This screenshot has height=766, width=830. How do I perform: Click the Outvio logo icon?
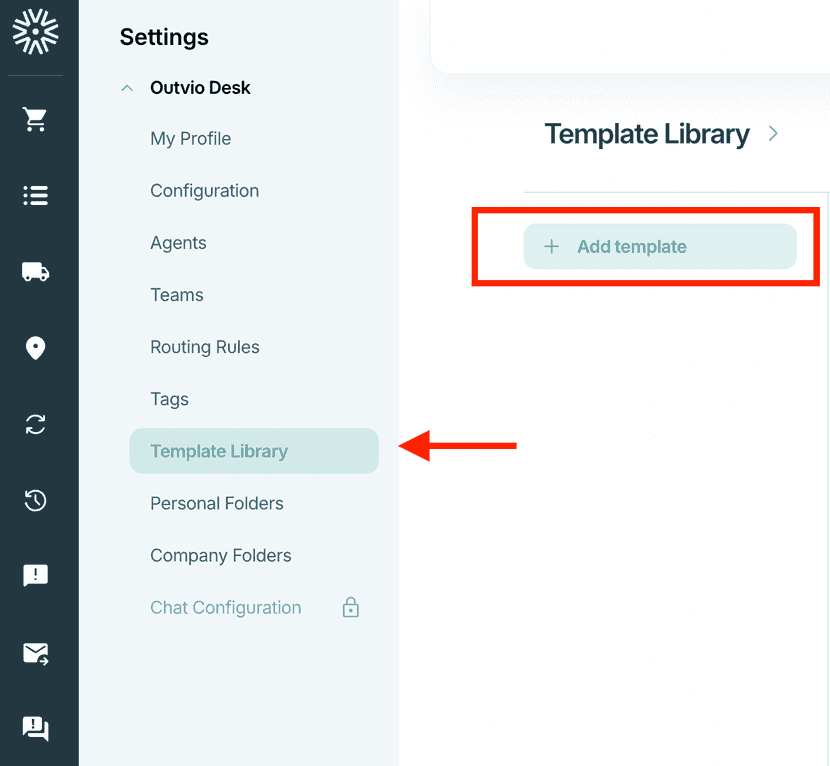35,32
